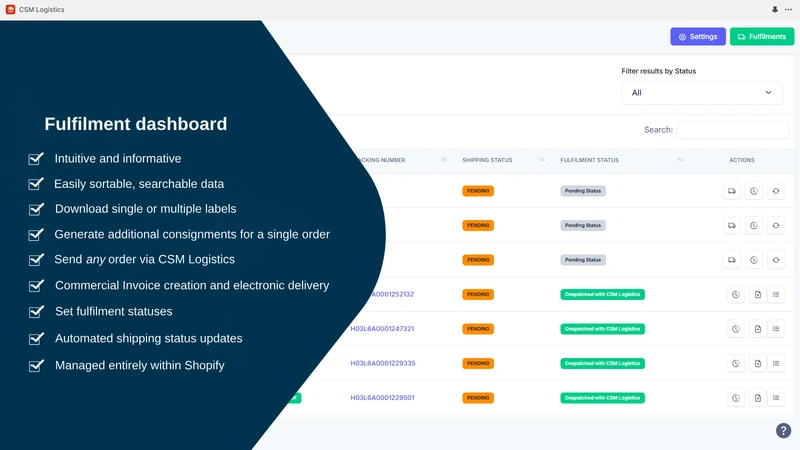Screen dimensions: 800x450
Task: Click the CSM Logistics app logo
Action: tap(10, 10)
